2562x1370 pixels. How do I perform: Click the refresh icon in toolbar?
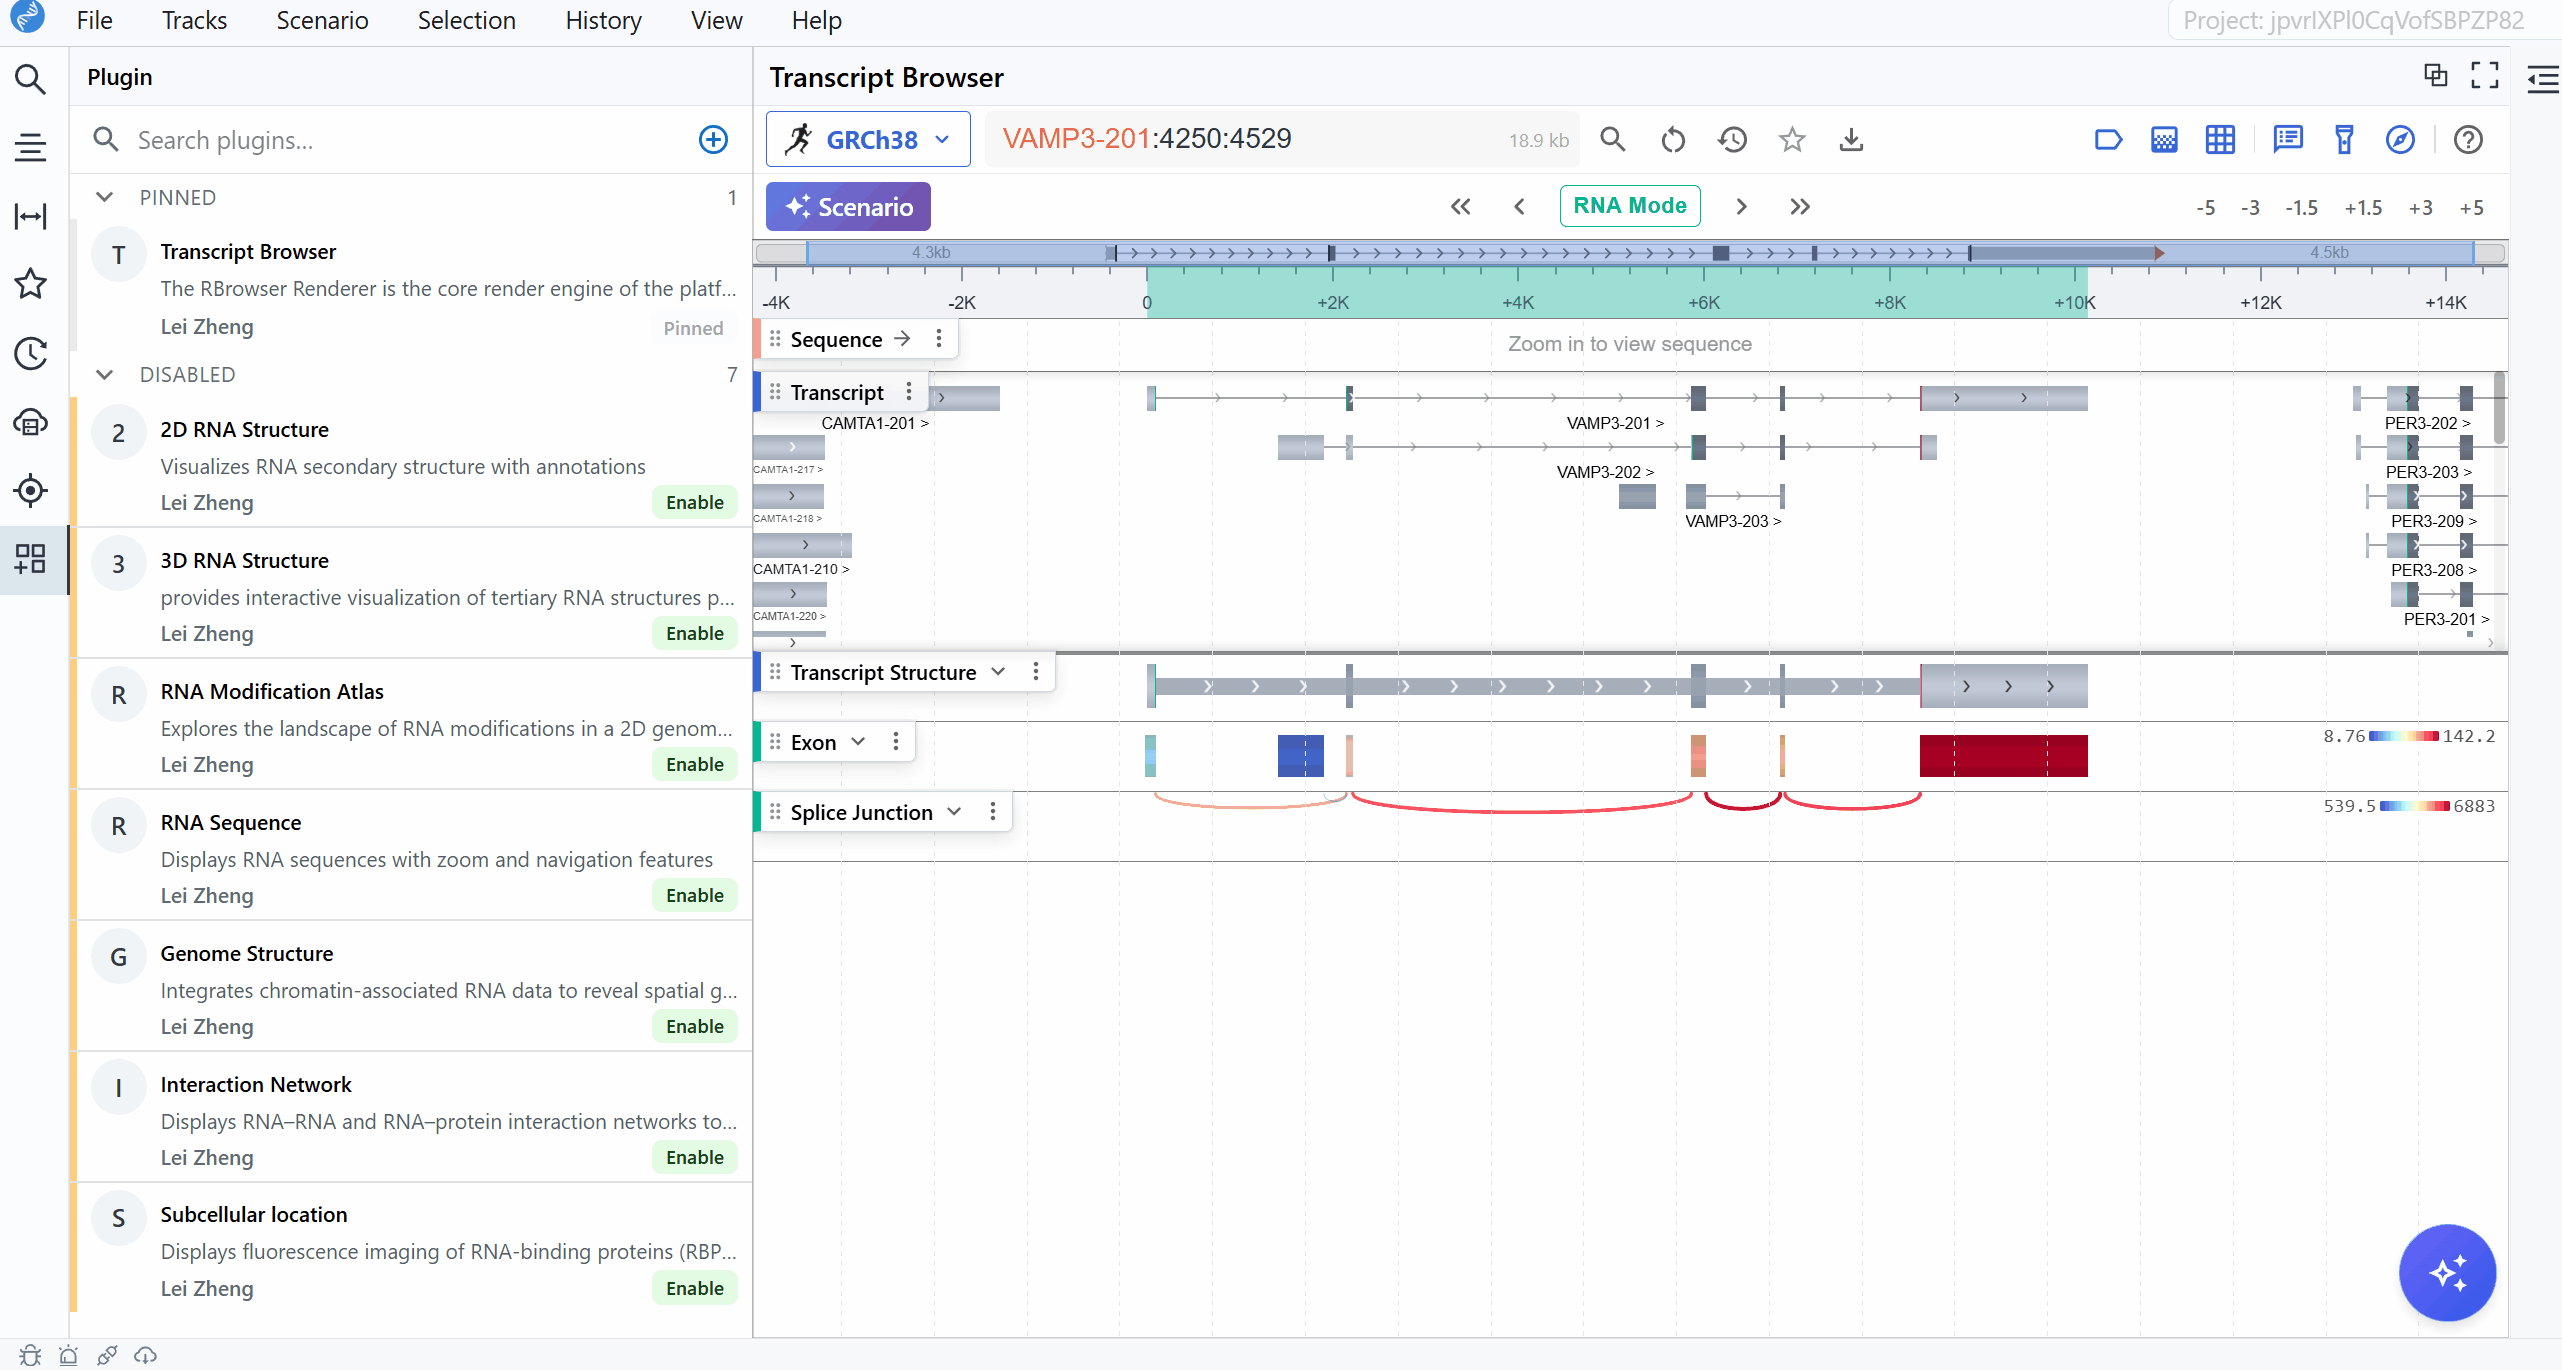click(1673, 140)
